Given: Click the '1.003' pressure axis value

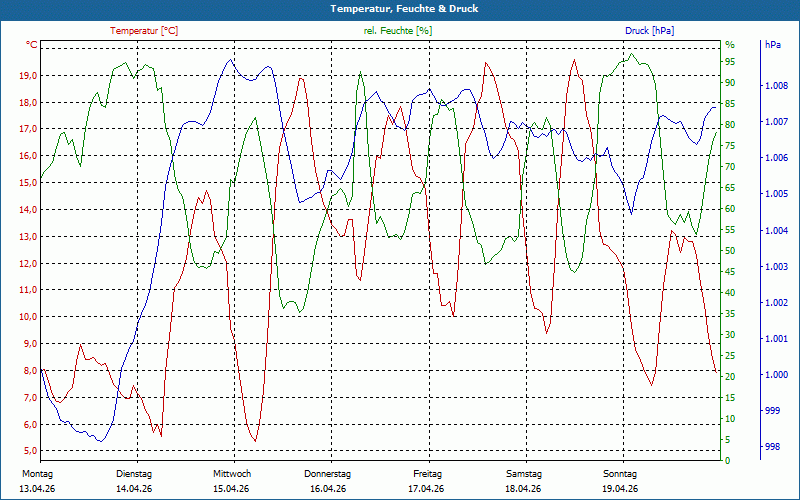Looking at the screenshot, I should 777,267.
